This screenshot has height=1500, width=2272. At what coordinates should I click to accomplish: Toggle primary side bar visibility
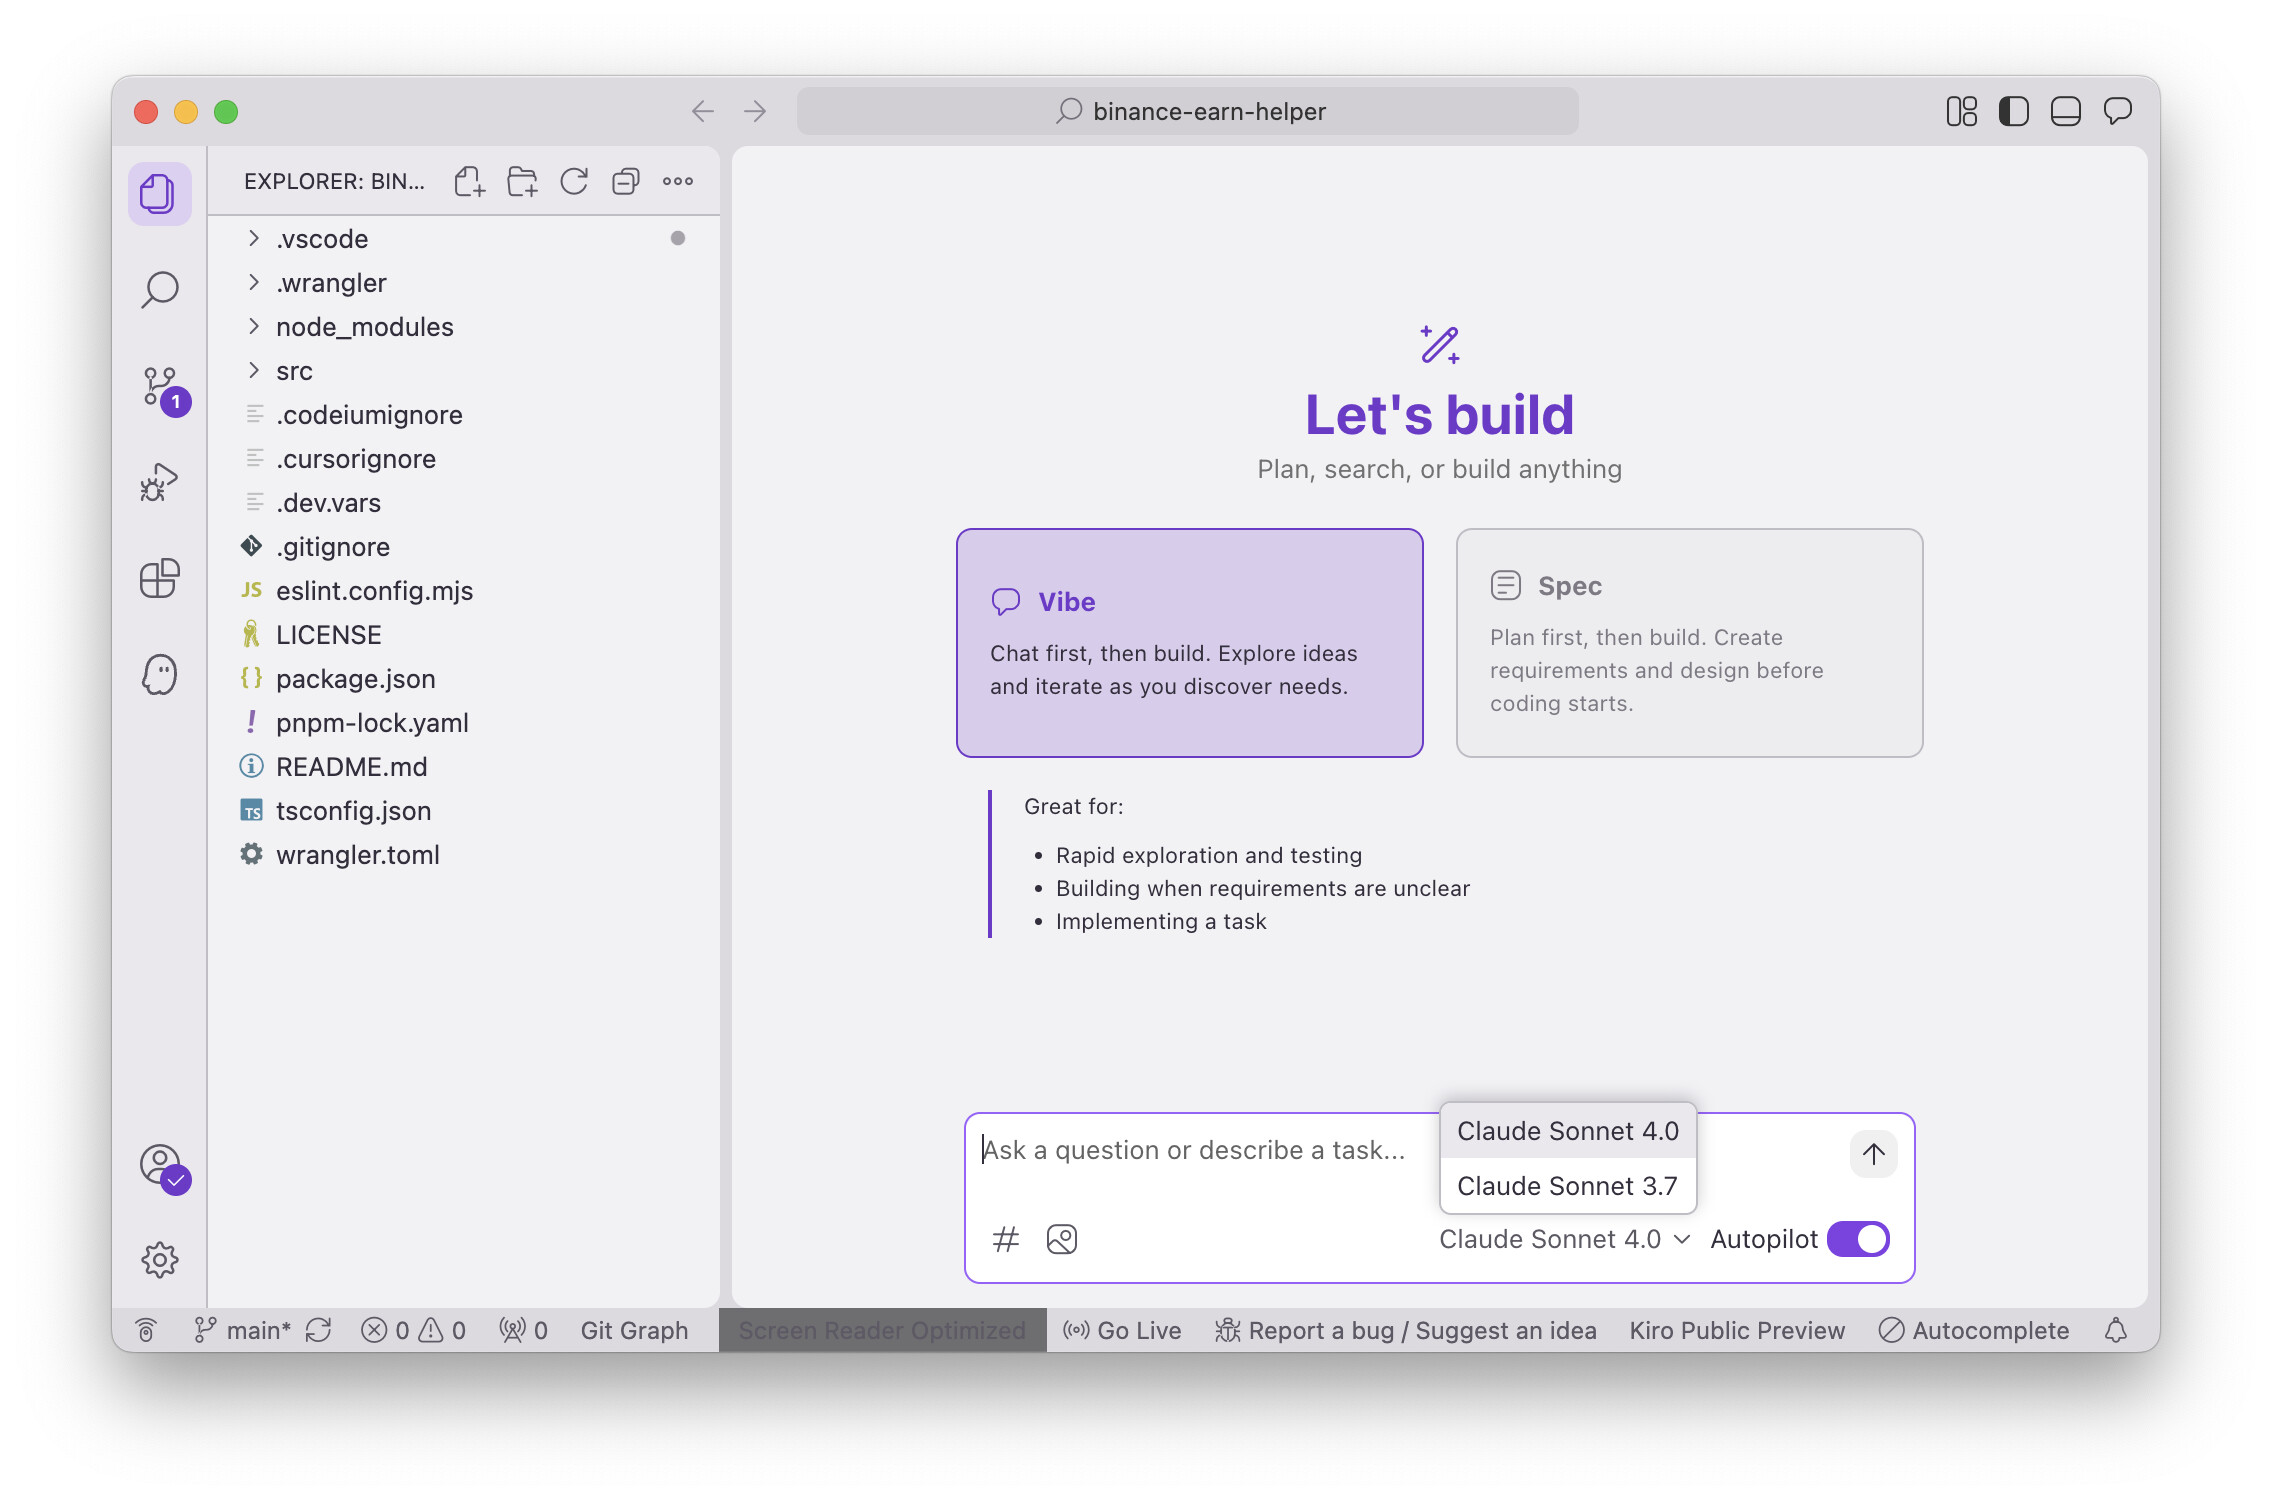click(x=2013, y=111)
